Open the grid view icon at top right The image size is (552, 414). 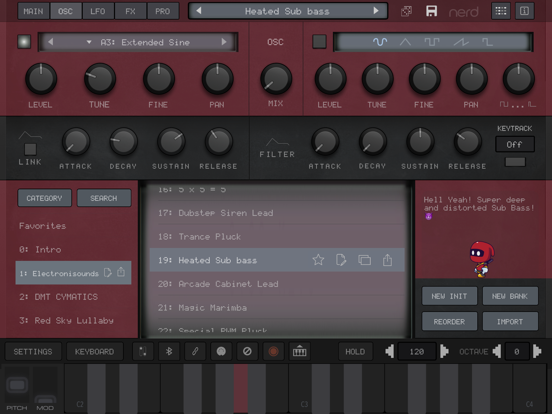pyautogui.click(x=501, y=11)
